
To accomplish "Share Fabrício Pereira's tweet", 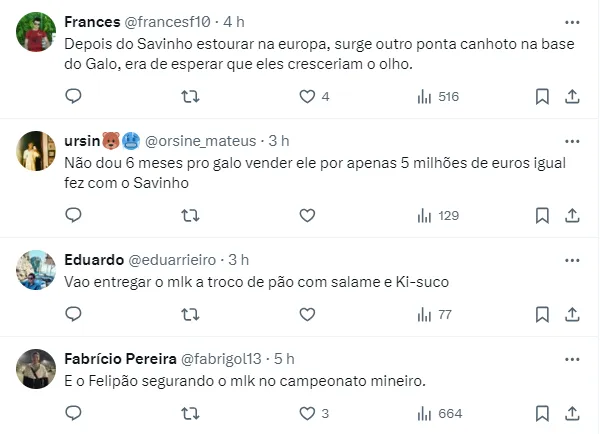I will pyautogui.click(x=572, y=413).
